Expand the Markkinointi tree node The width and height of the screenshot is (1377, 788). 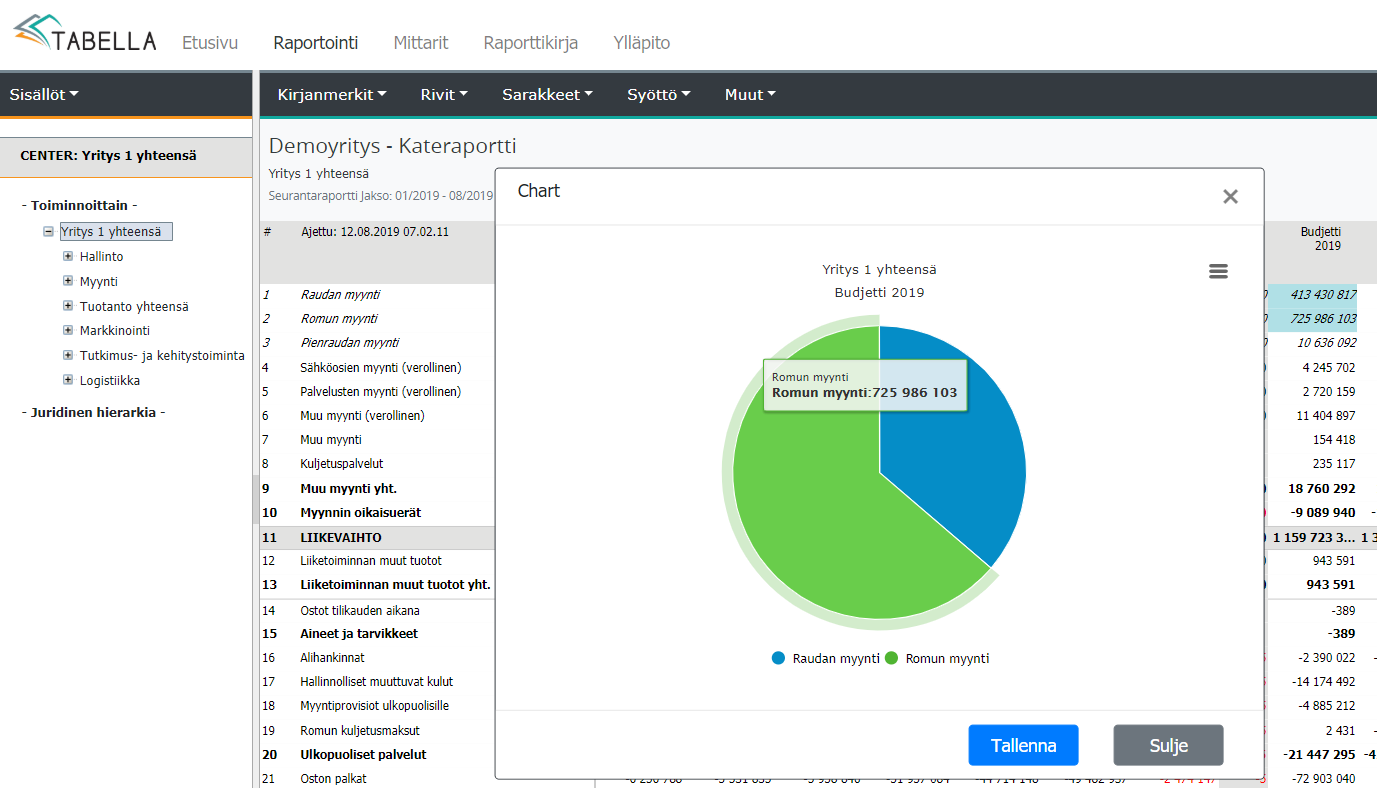pos(68,331)
